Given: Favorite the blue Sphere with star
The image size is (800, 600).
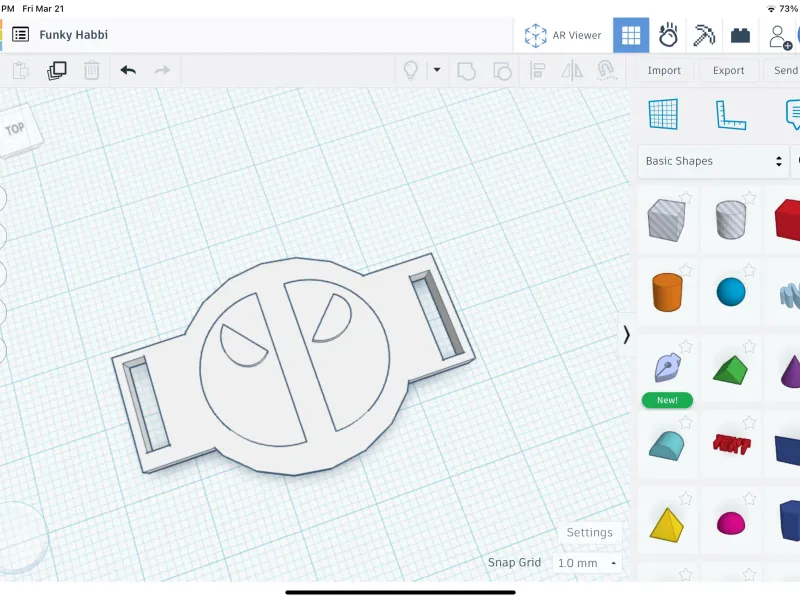Looking at the screenshot, I should 749,270.
